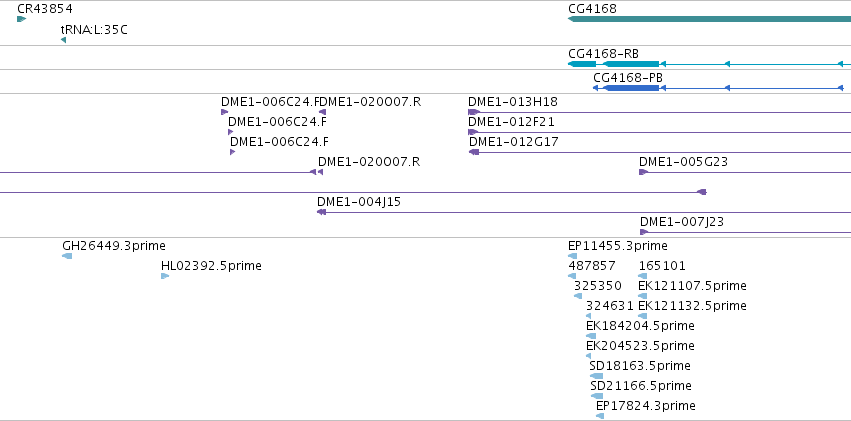
Task: Select the glyph under SD21166.5prime
Action: (597, 396)
